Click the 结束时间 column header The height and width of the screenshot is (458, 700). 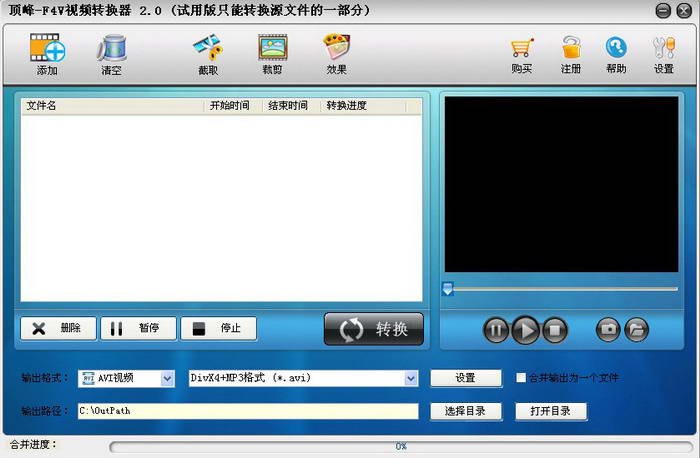click(291, 106)
